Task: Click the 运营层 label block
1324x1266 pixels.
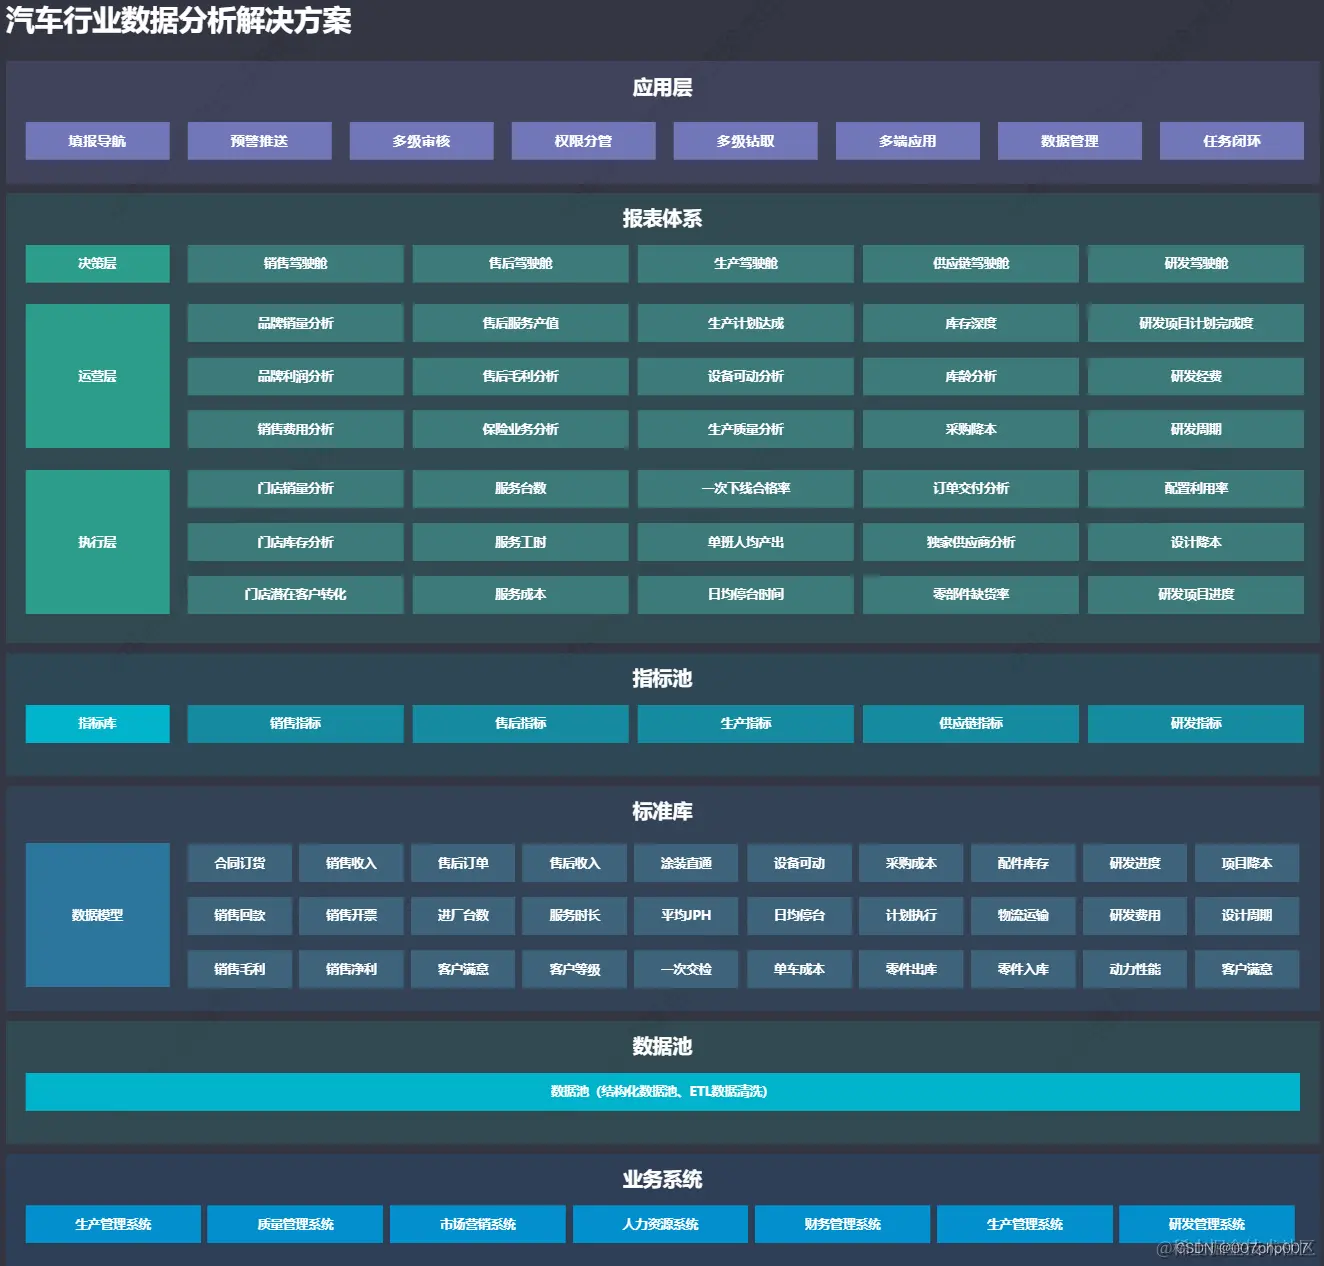Action: 97,376
